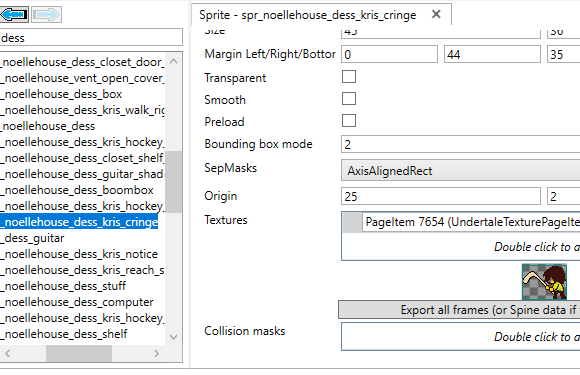Click the Bounding box mode field
580x375 pixels.
click(461, 144)
